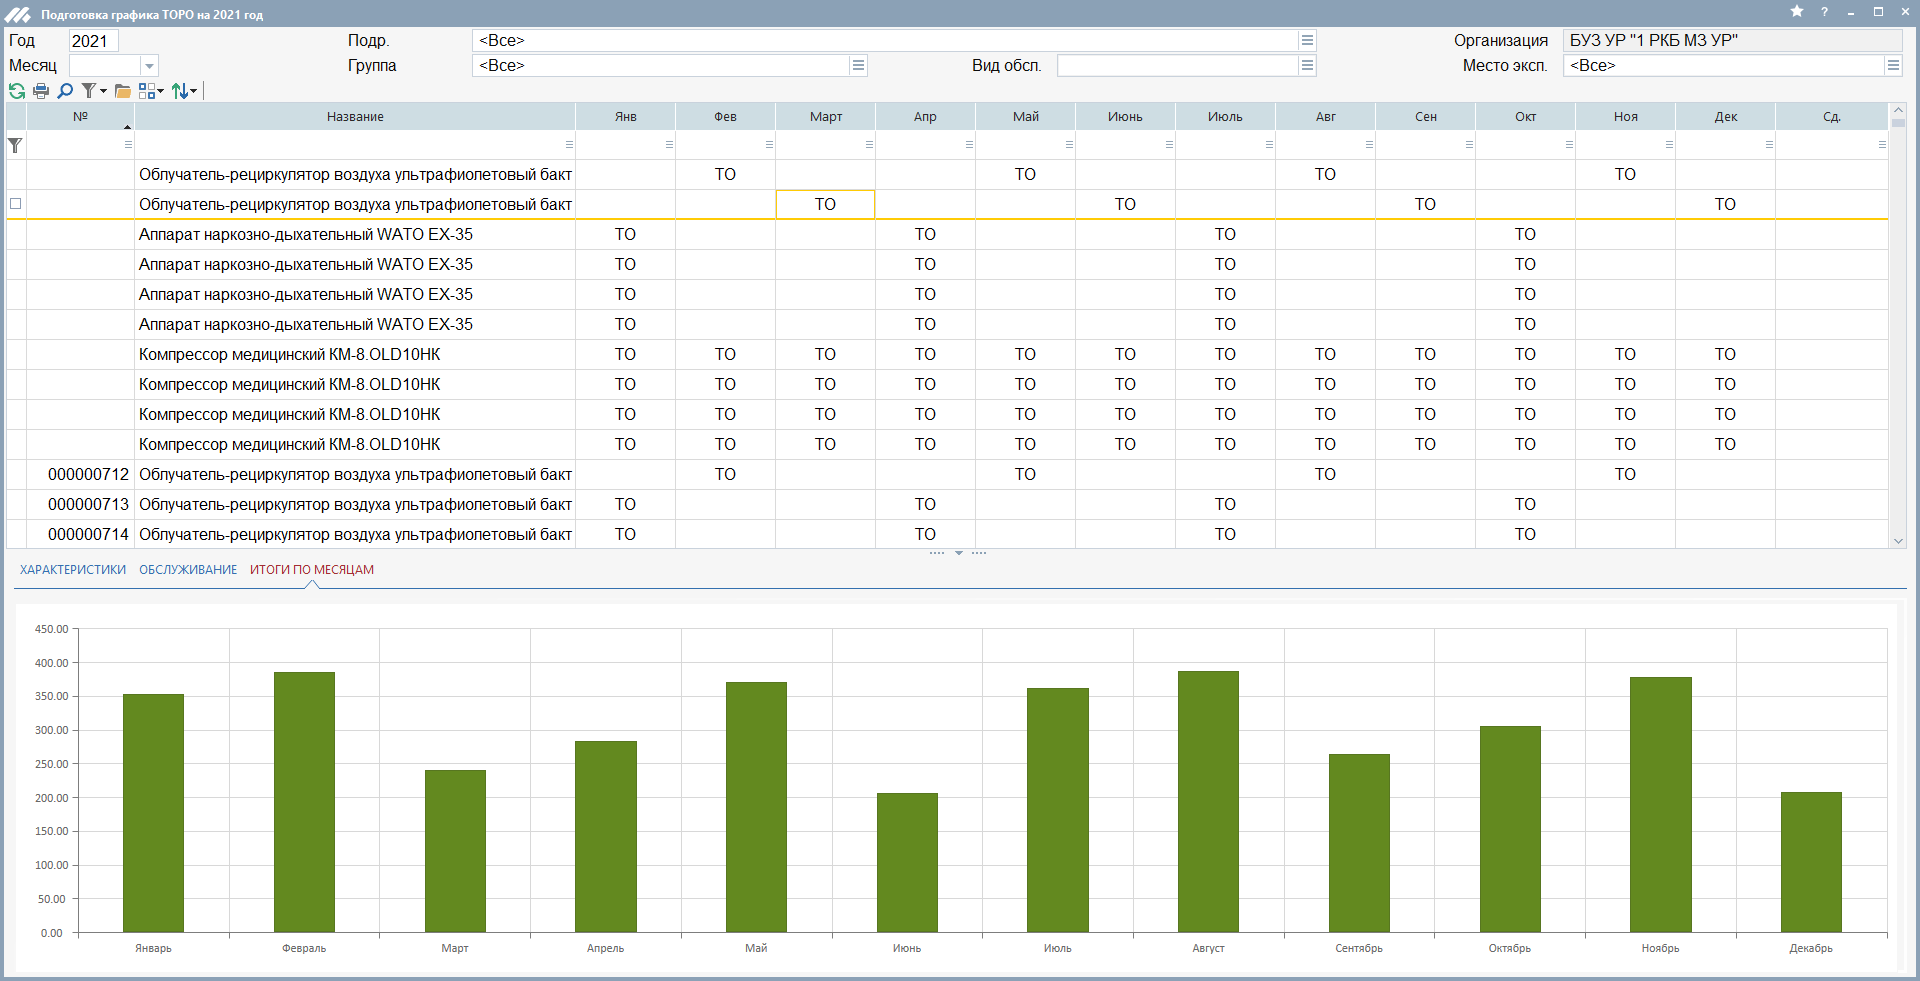Screen dimensions: 1920x981
Task: Click first Компрессор медицинский КМ-8.OLD10HK row
Action: 946,354
